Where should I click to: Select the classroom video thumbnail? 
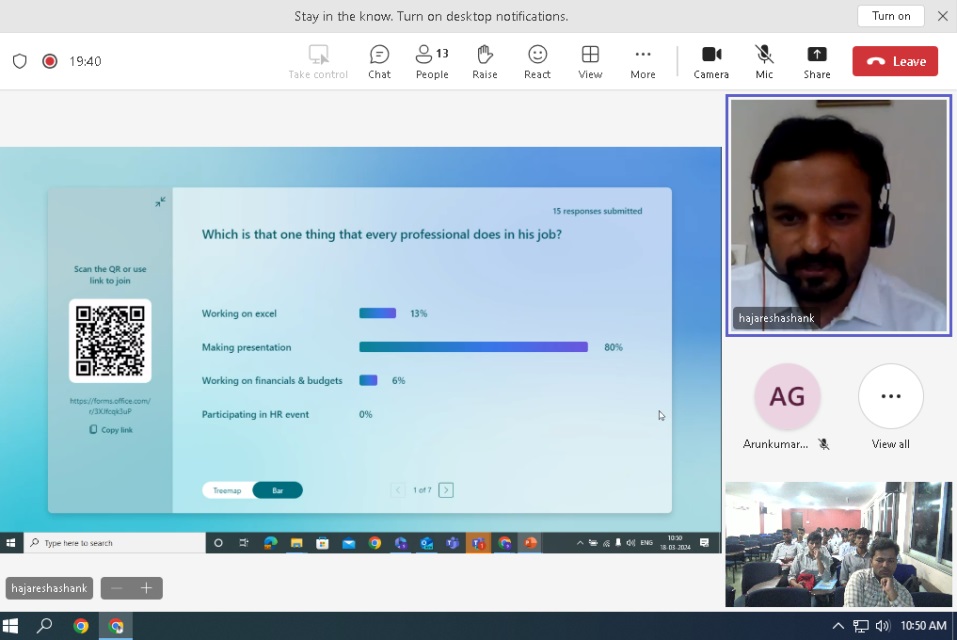coord(839,544)
